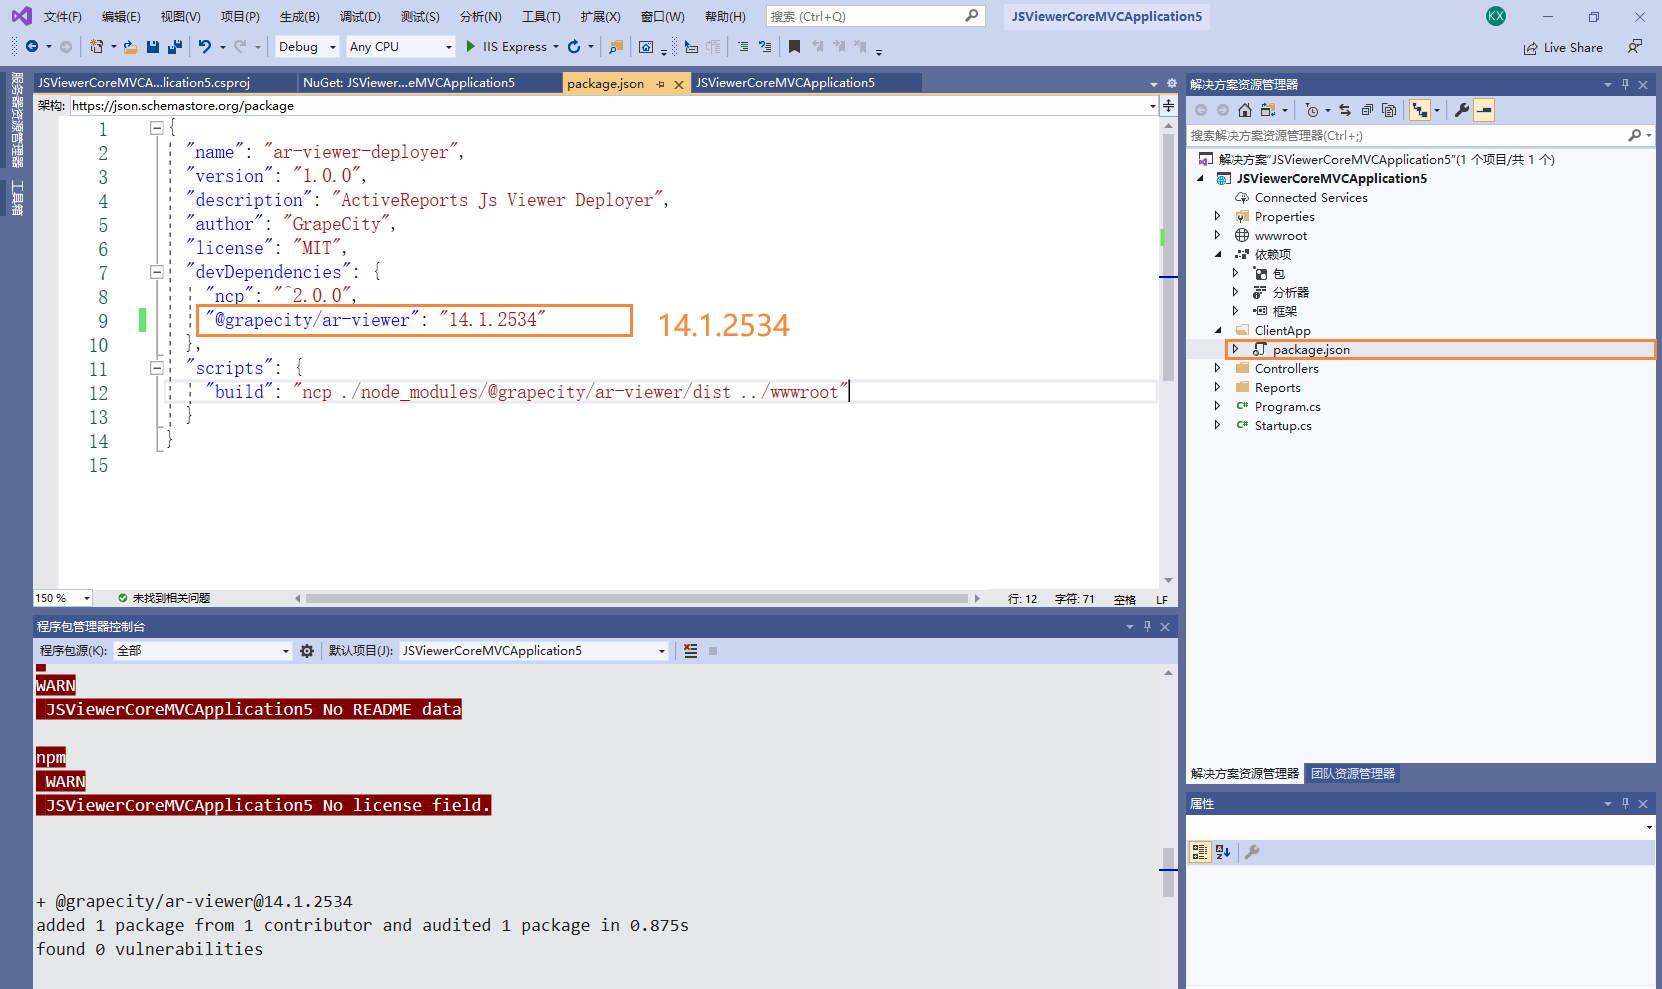Screen dimensions: 1662x989
Task: Click the editor horizontal scrollbar
Action: (637, 598)
